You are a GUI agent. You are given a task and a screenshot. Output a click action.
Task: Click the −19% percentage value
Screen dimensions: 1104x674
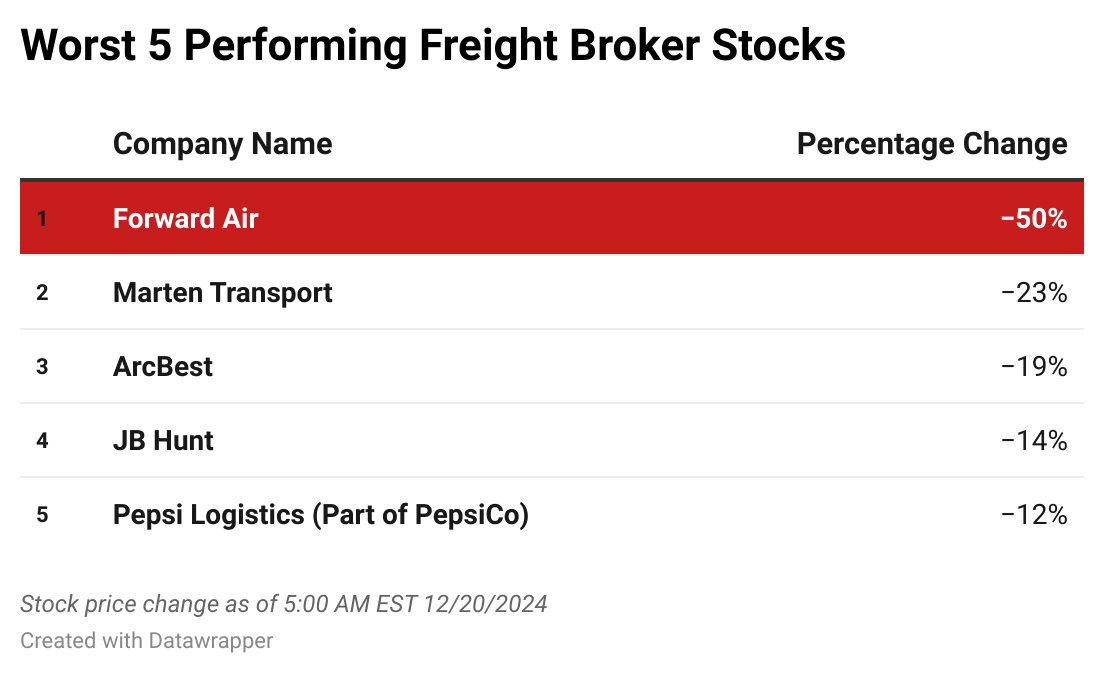[x=1034, y=366]
